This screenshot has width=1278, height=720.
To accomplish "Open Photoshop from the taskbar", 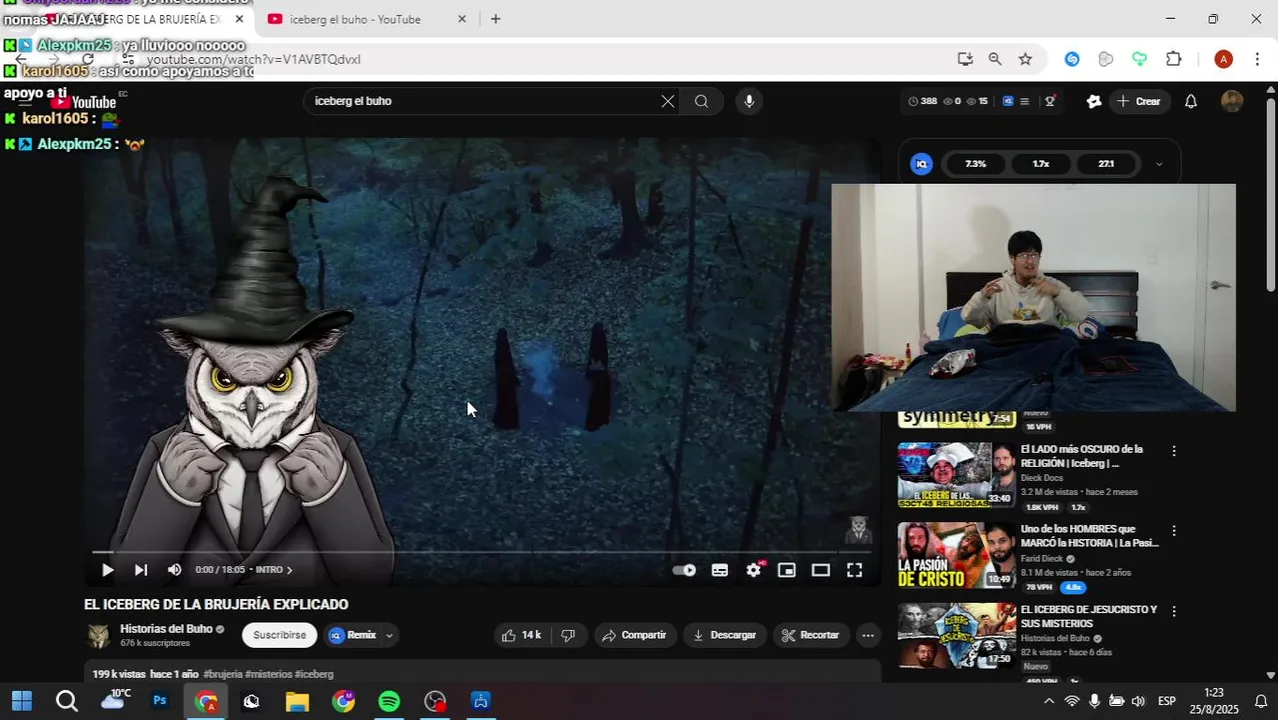I will click(x=159, y=701).
